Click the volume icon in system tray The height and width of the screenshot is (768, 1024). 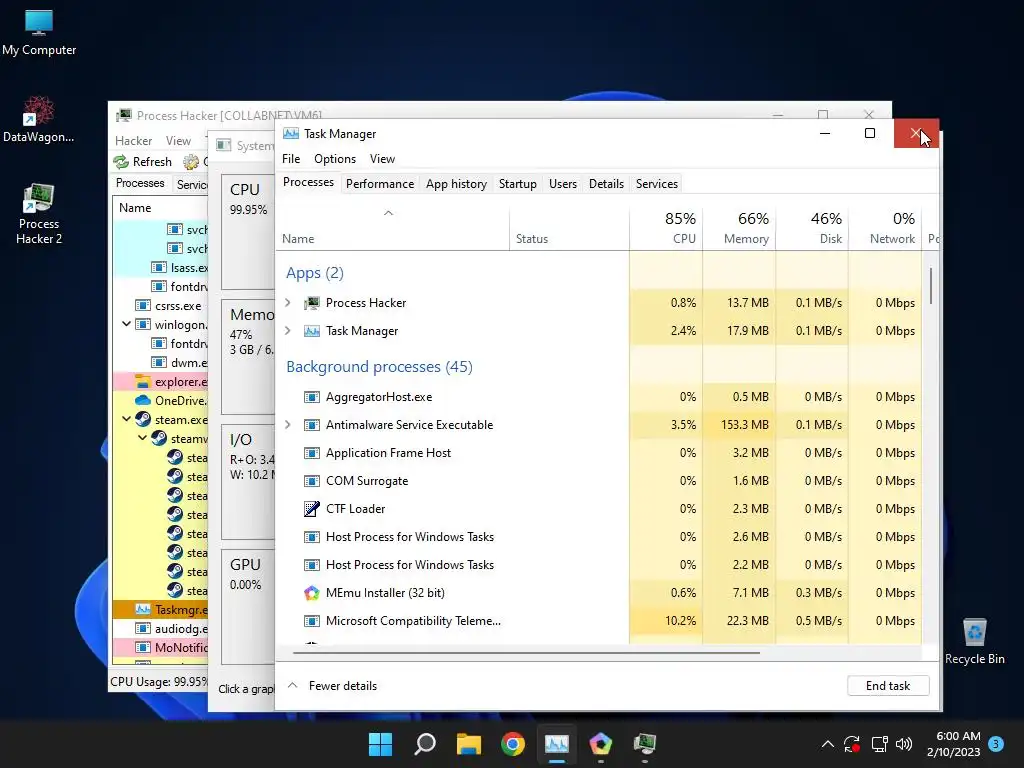pyautogui.click(x=904, y=744)
